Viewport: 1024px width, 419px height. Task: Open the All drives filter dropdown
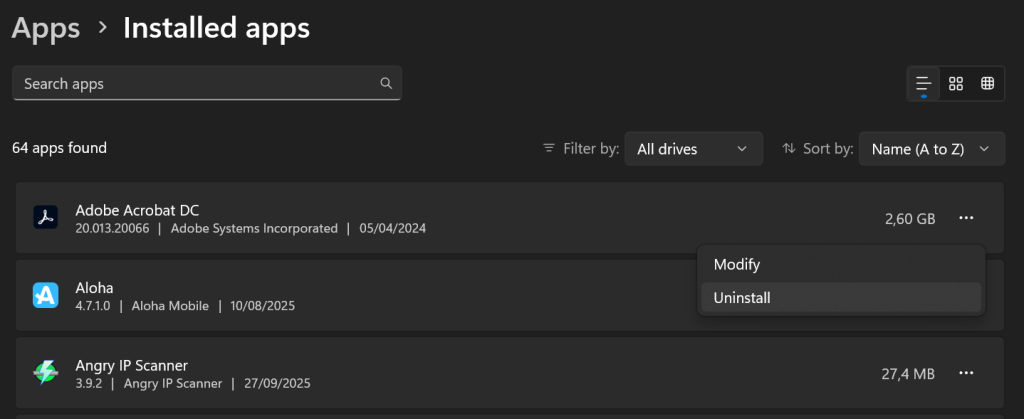693,149
